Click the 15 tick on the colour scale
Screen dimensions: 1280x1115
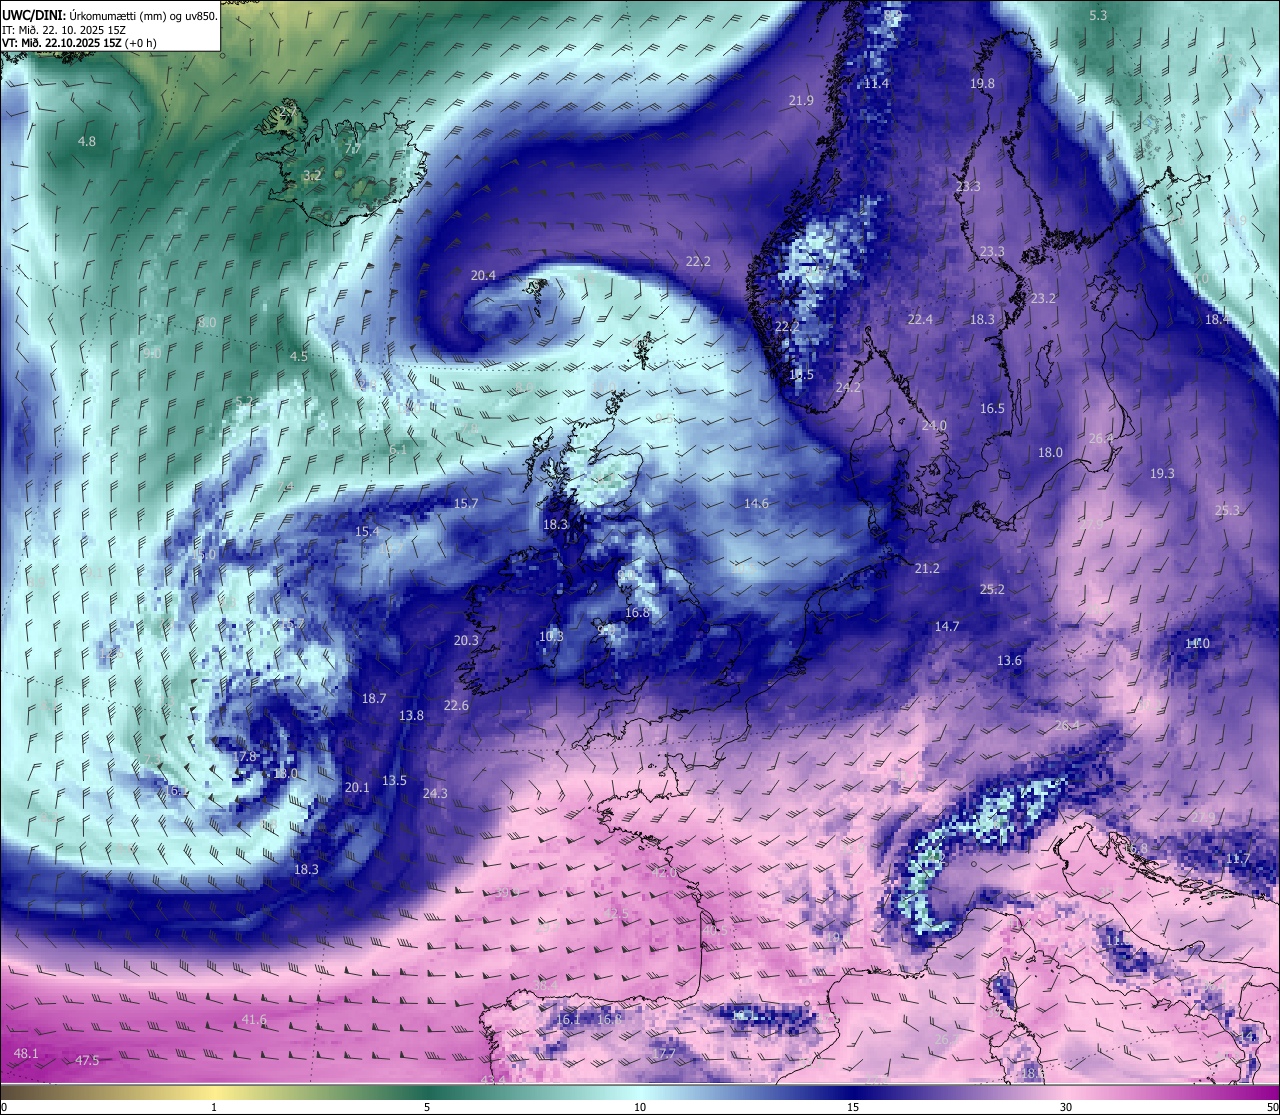[853, 1107]
